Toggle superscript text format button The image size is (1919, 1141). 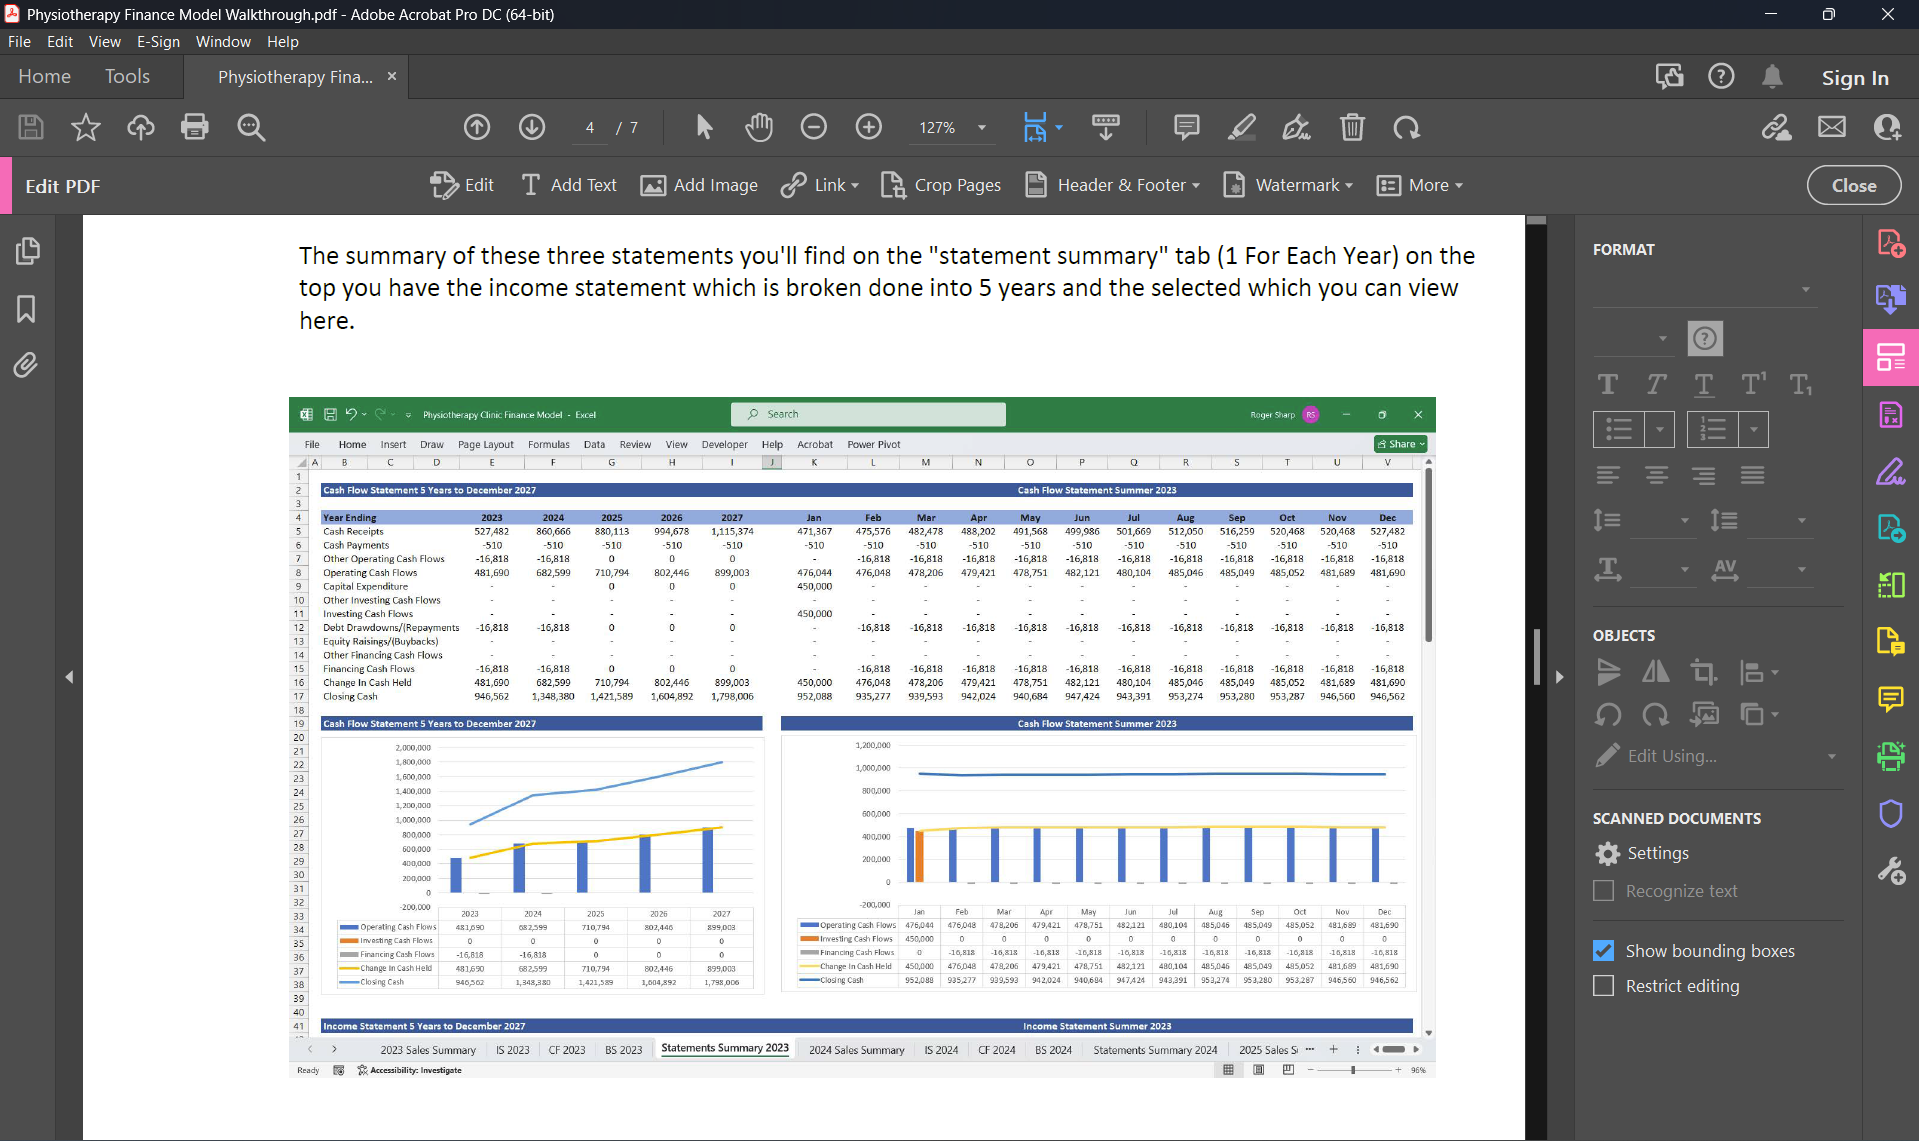pos(1753,385)
